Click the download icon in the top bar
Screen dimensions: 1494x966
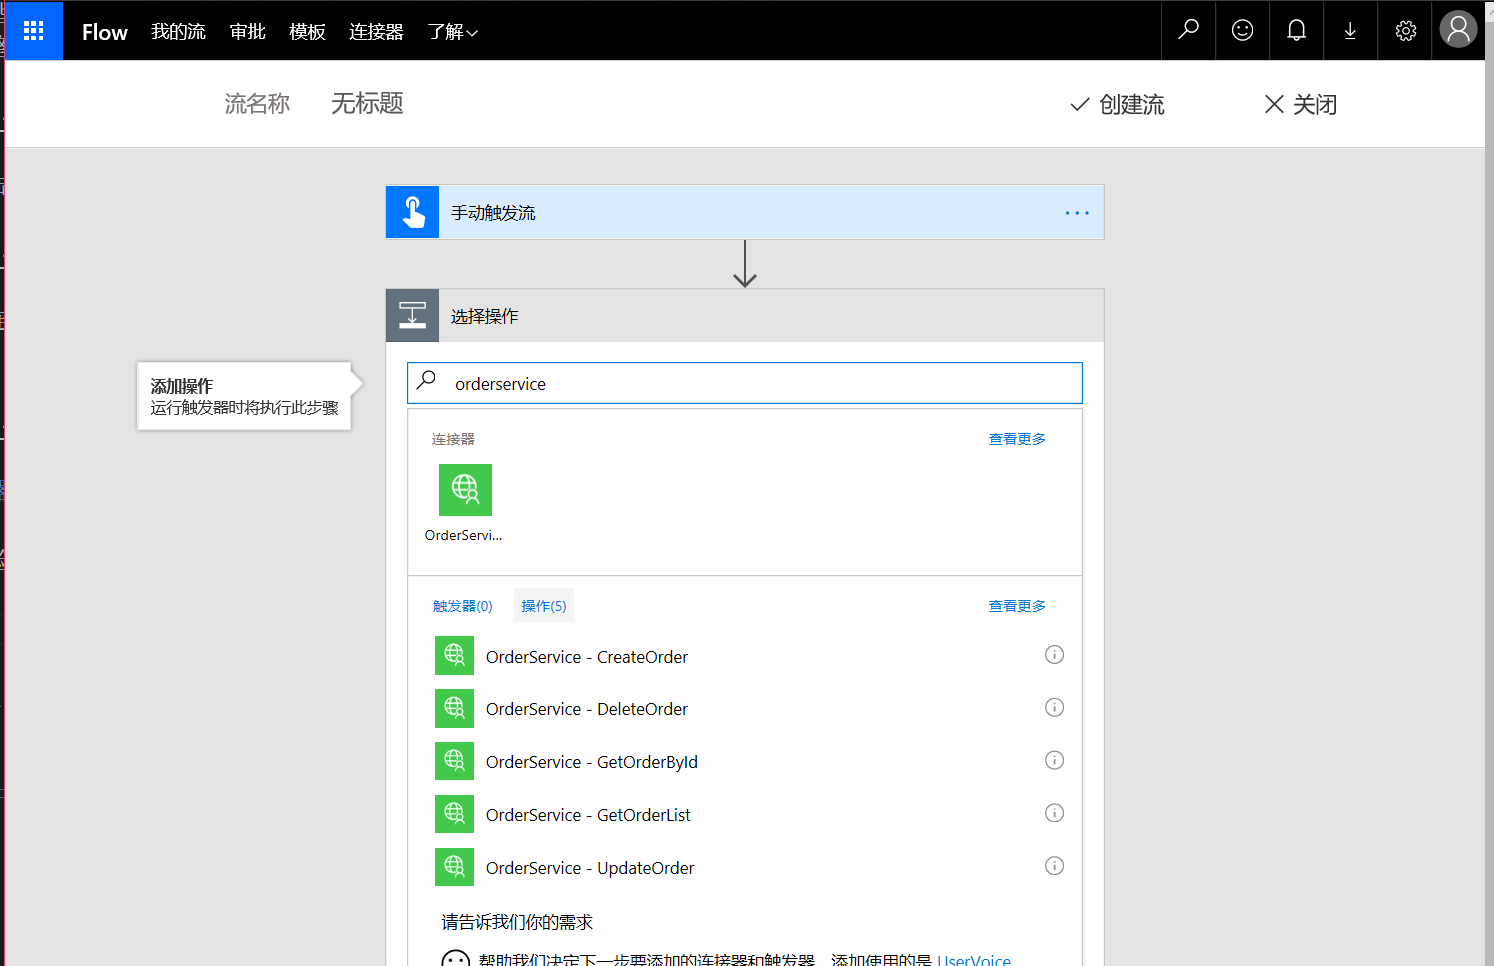coord(1350,30)
